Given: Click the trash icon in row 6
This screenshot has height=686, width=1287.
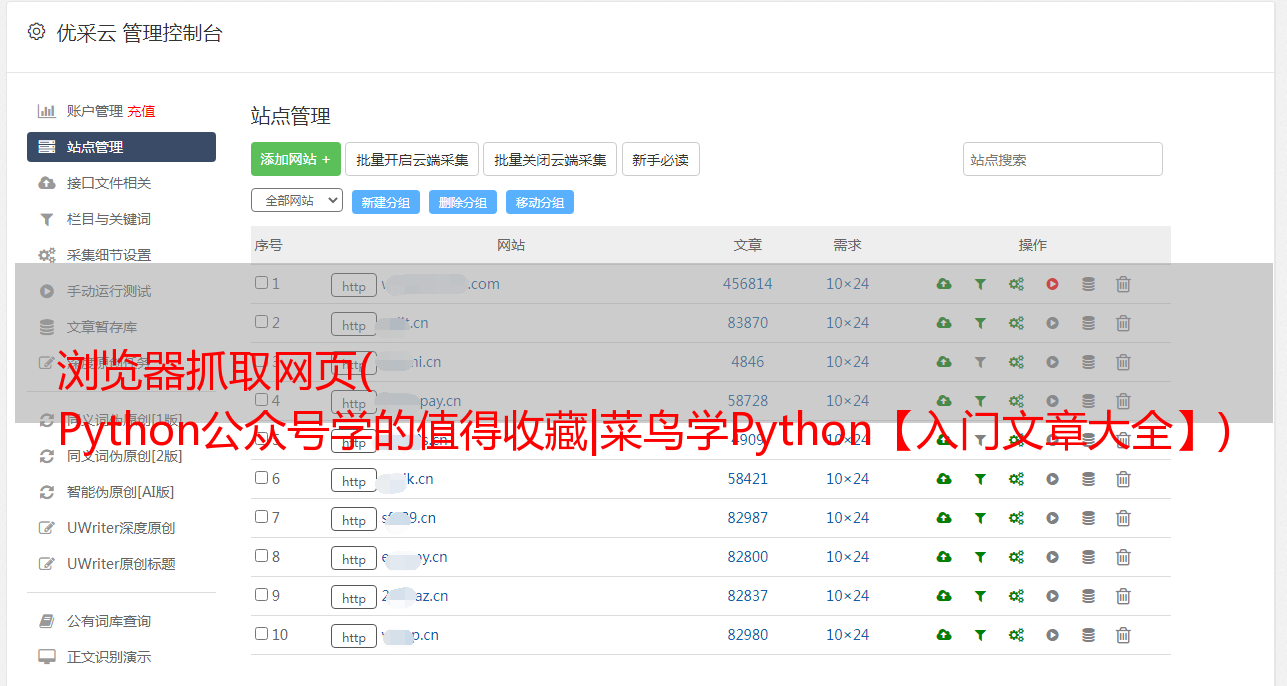Looking at the screenshot, I should point(1123,479).
